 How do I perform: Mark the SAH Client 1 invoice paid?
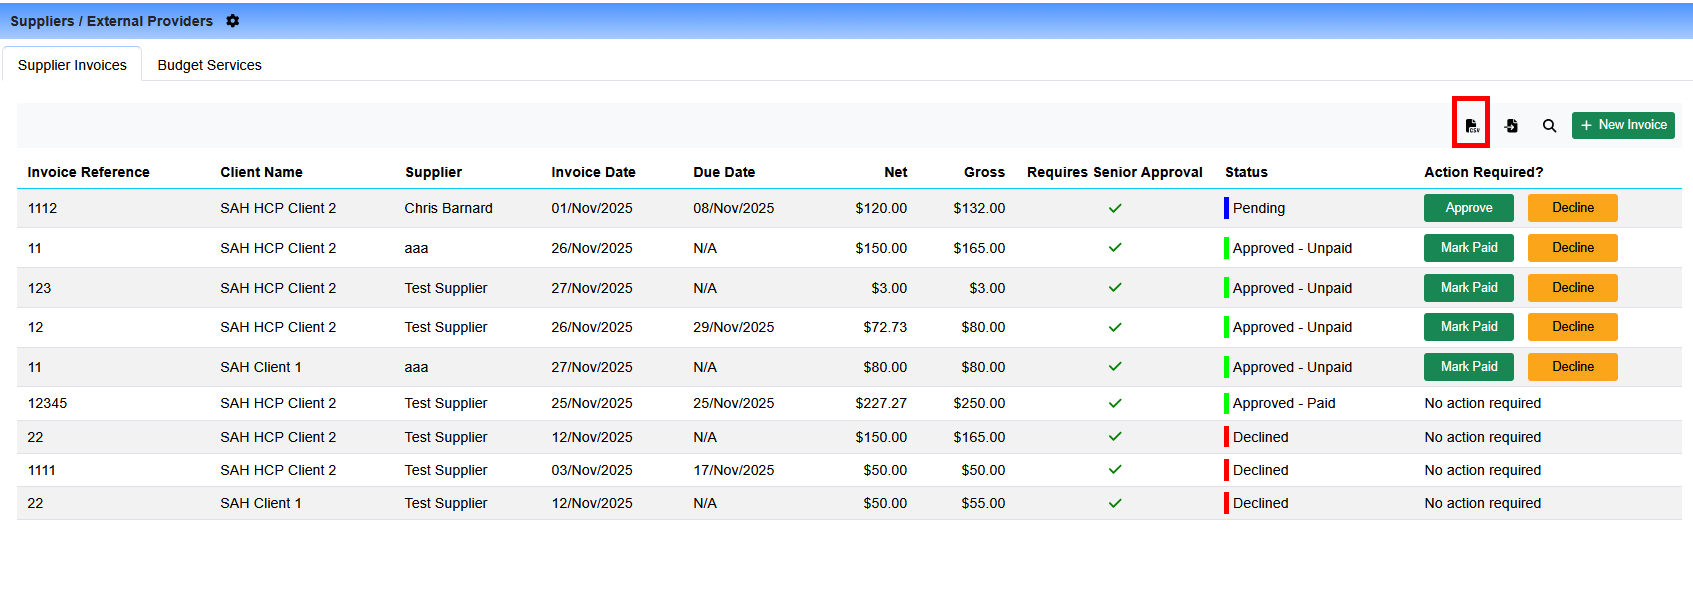point(1468,367)
